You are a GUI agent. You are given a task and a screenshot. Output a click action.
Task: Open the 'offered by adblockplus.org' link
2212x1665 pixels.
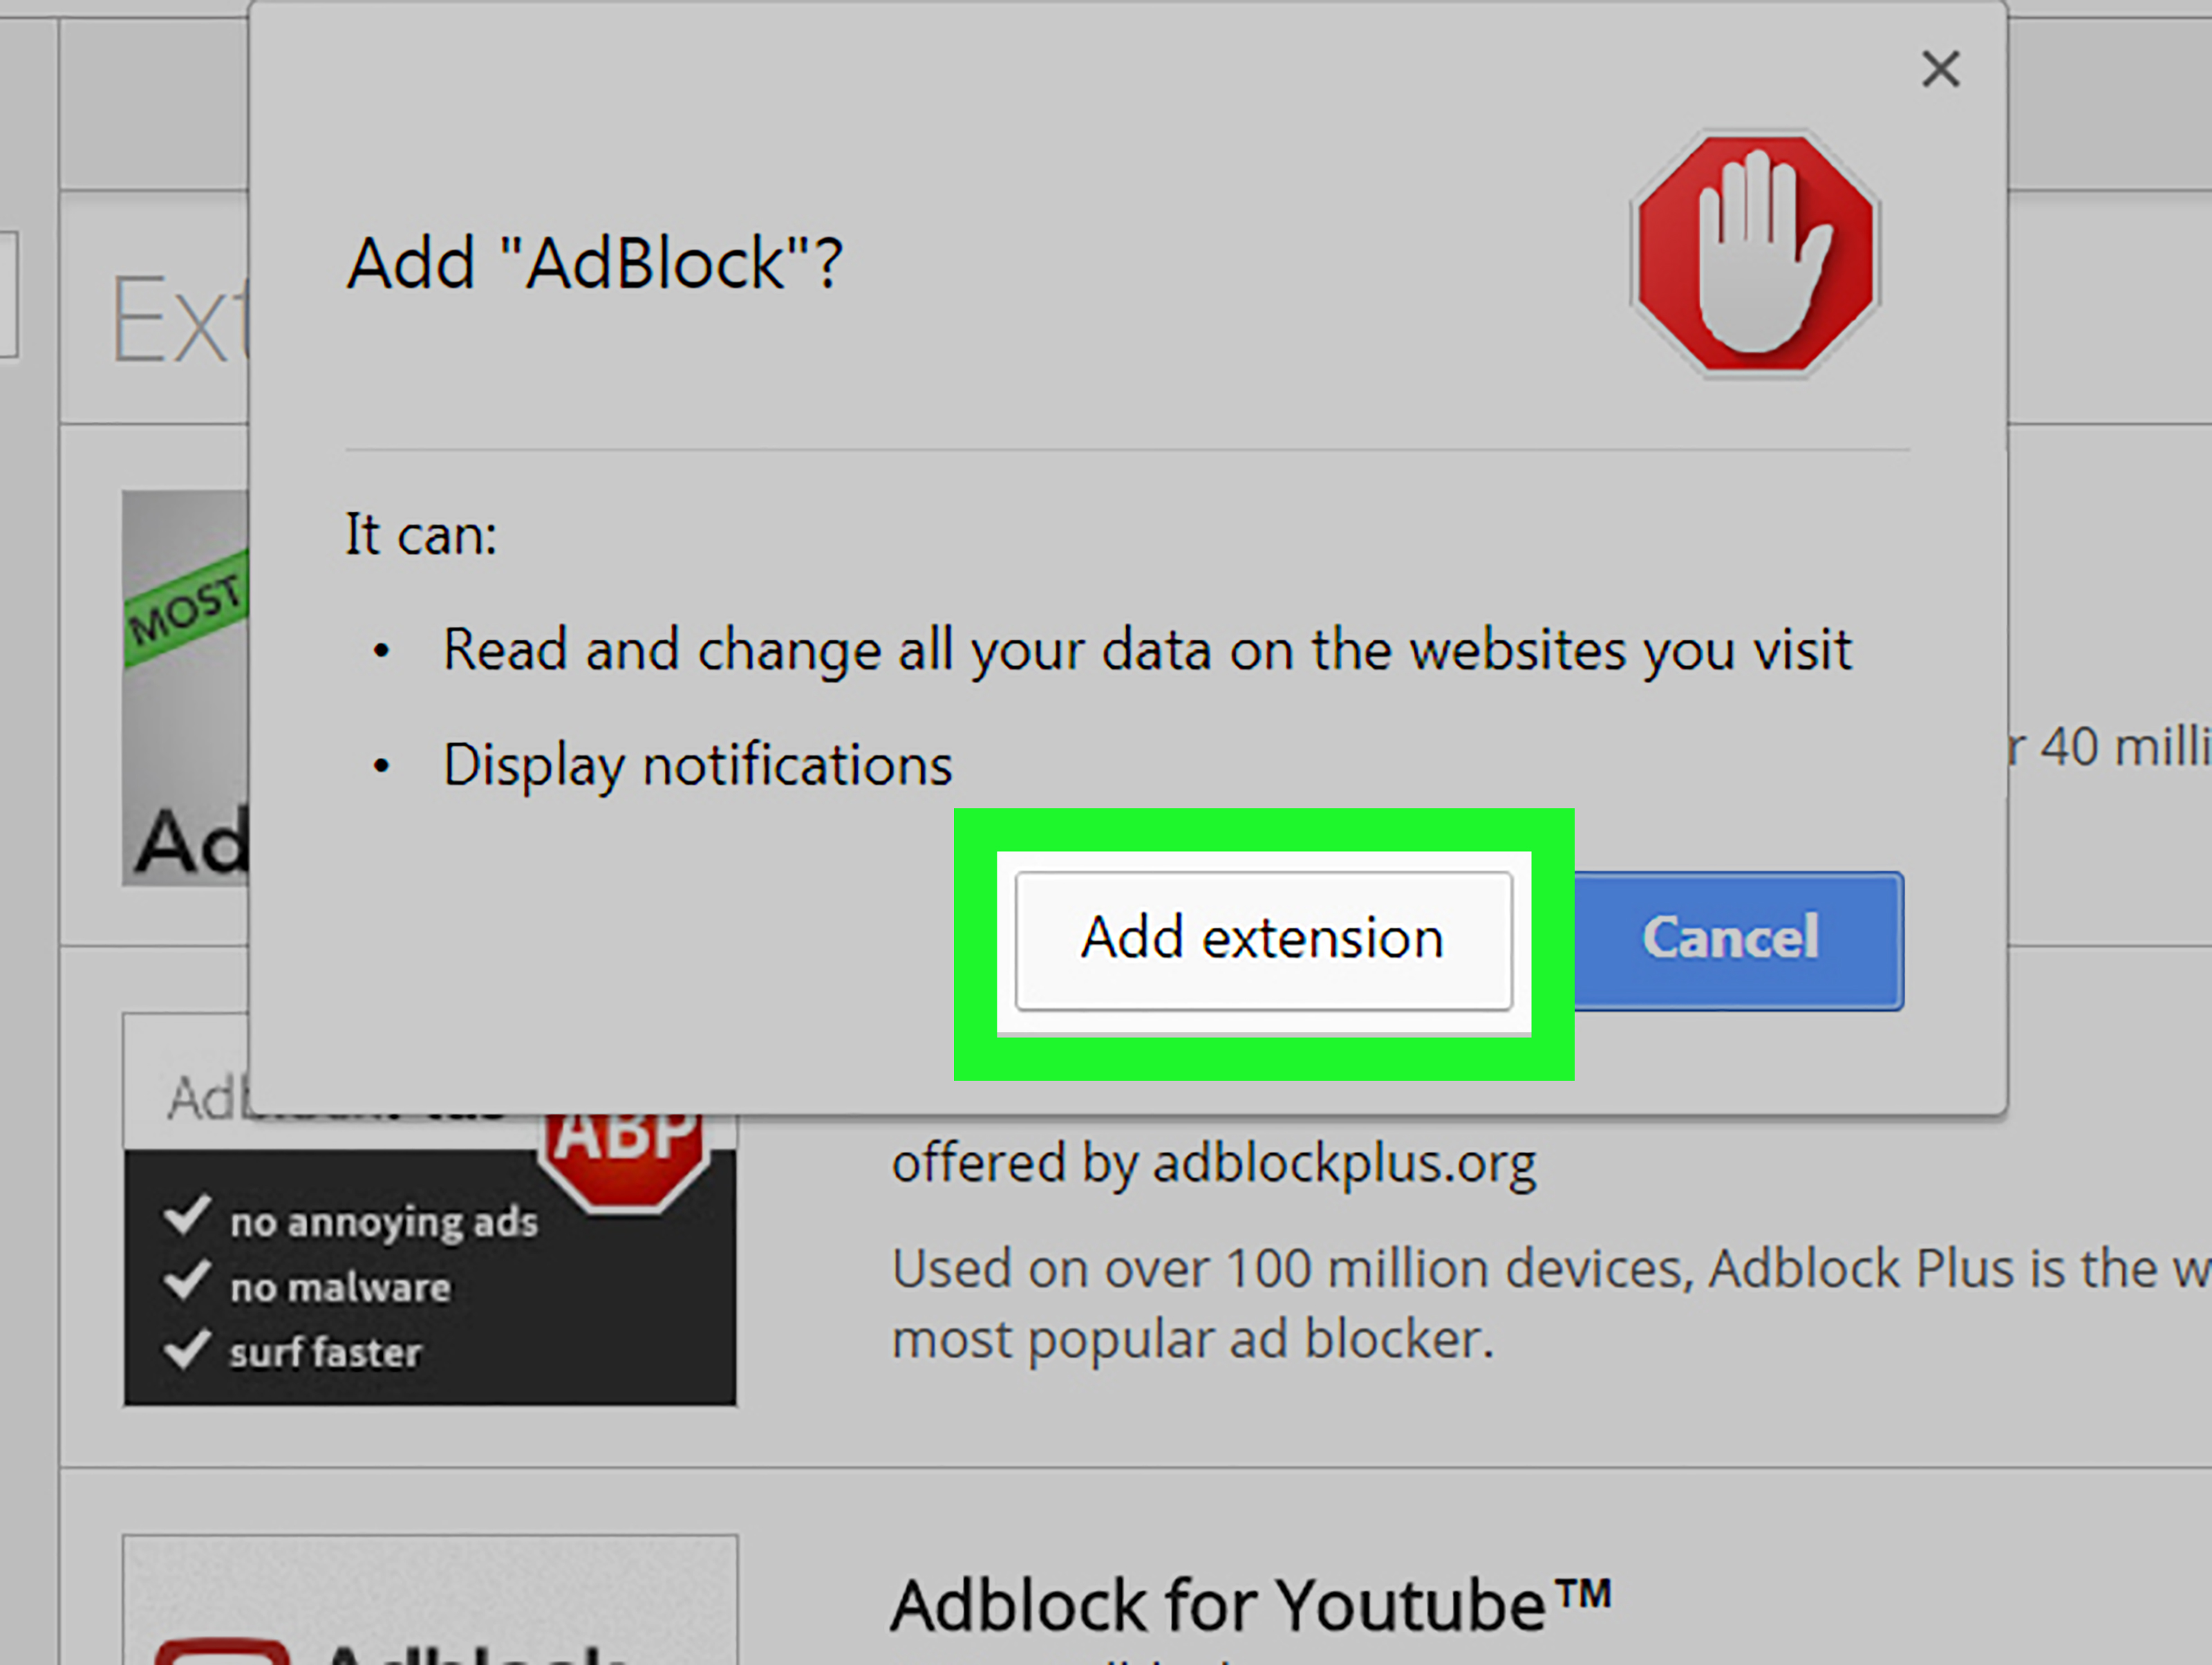[x=1213, y=1164]
